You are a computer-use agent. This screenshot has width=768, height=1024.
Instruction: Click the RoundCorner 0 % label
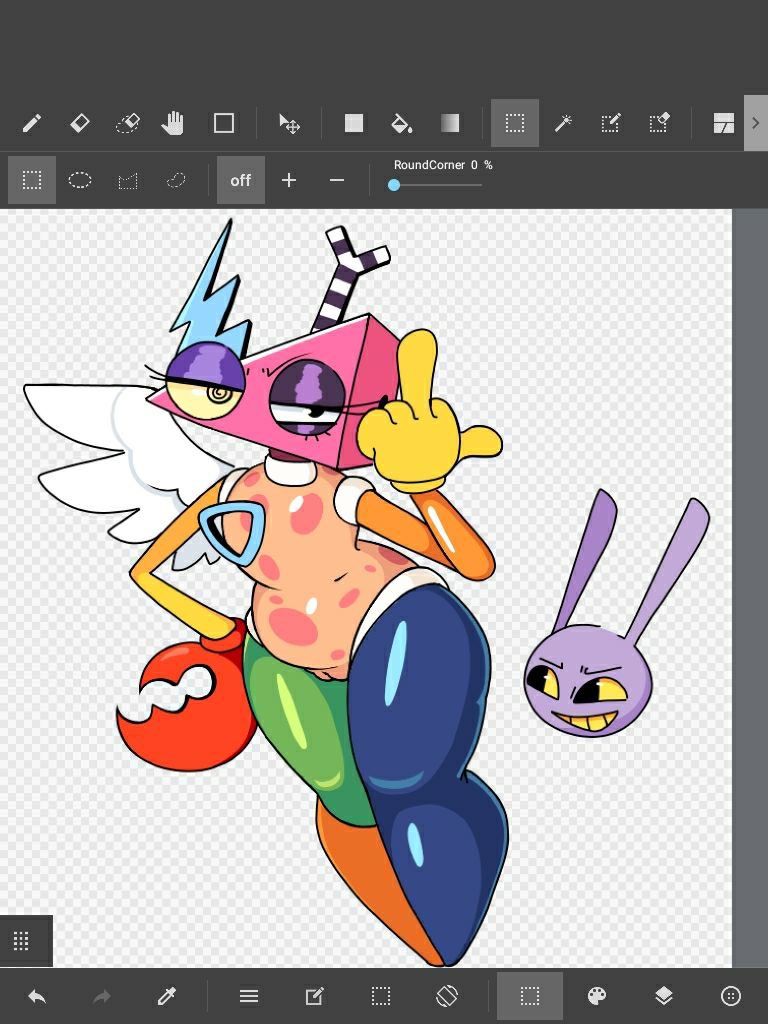pyautogui.click(x=443, y=165)
